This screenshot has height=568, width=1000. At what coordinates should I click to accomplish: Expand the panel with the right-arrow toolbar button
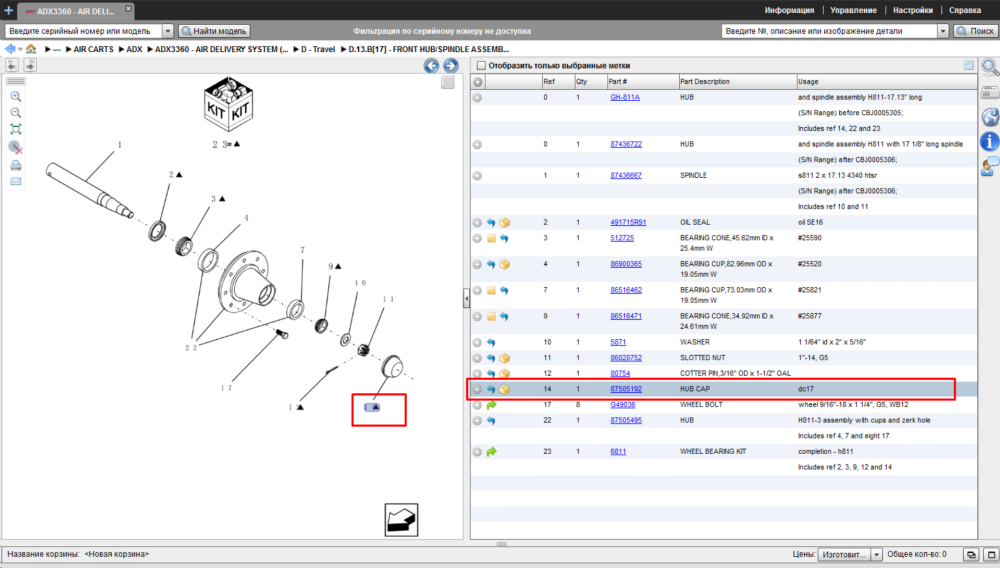pyautogui.click(x=30, y=65)
